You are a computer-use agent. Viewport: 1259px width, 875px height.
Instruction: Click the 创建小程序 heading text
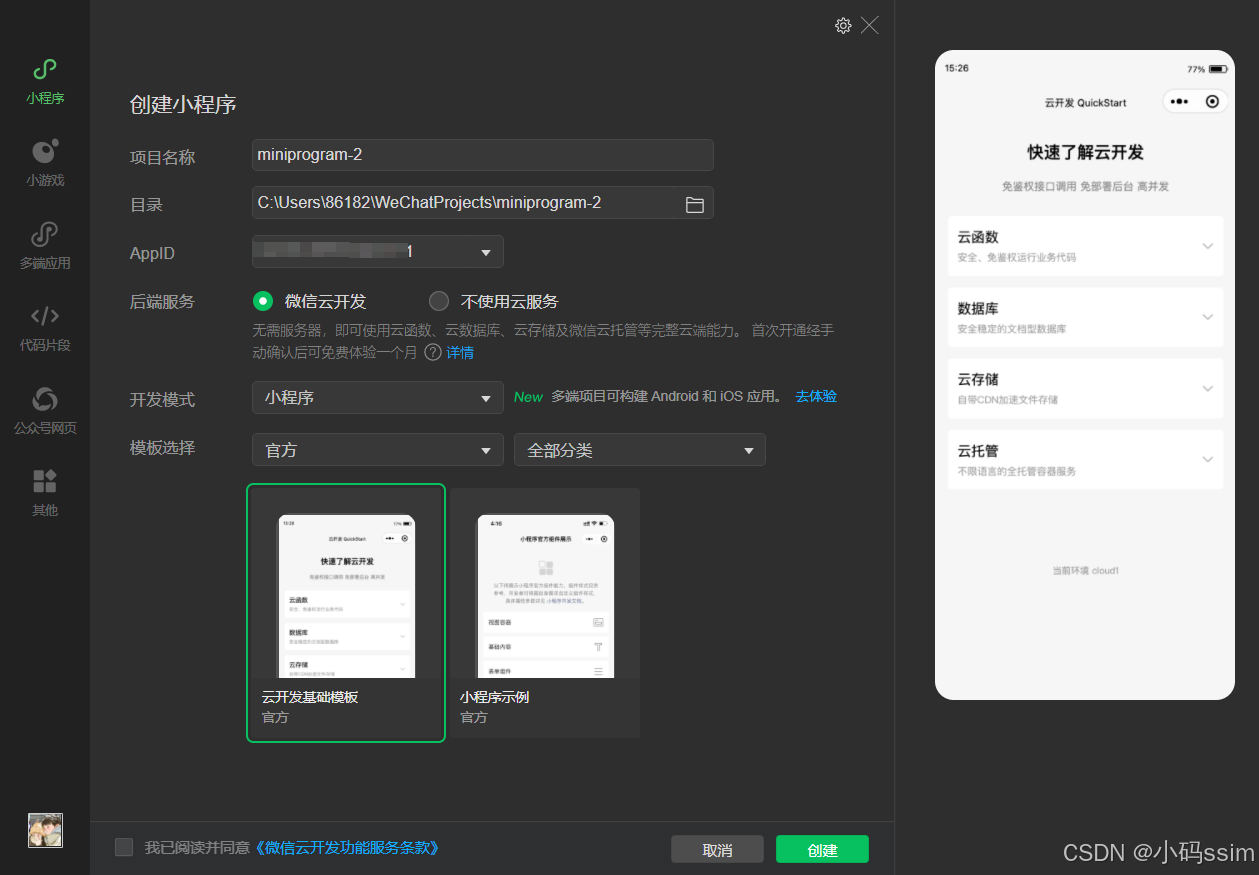click(183, 105)
